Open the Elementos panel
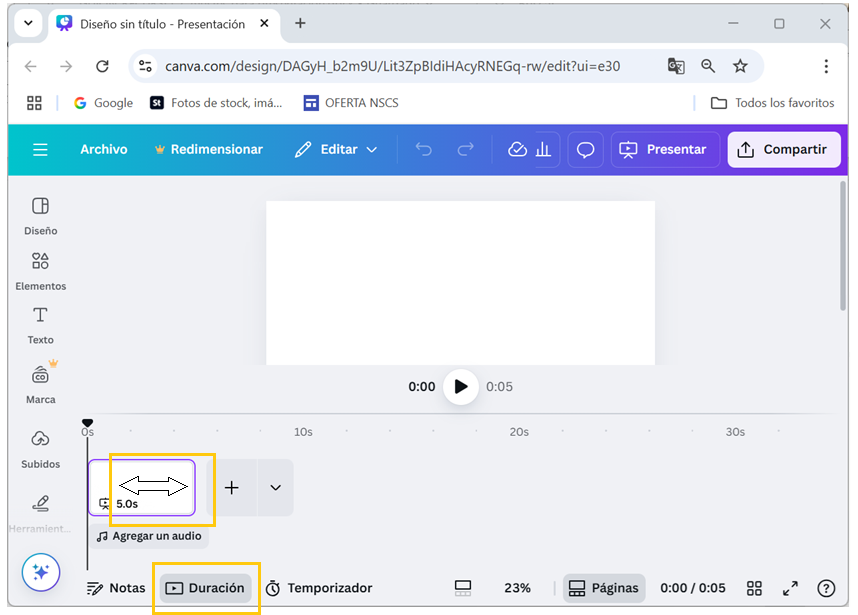 40,270
